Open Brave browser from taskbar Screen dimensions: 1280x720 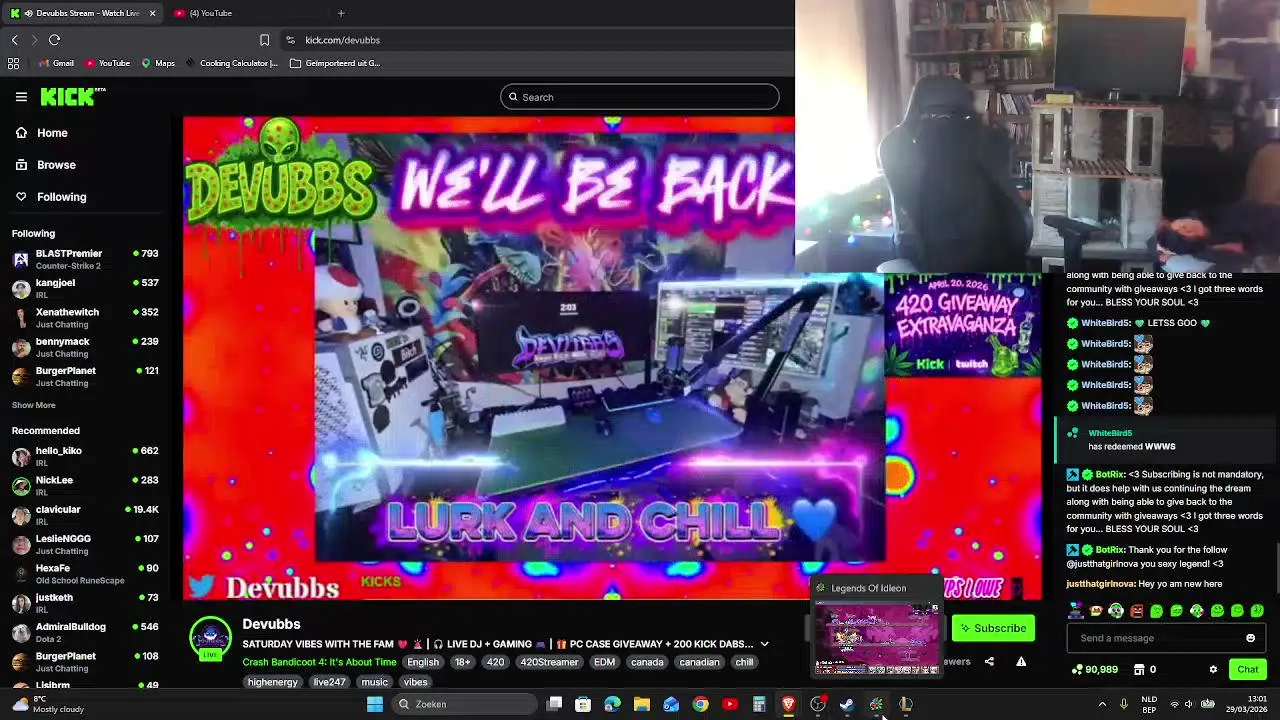(788, 704)
